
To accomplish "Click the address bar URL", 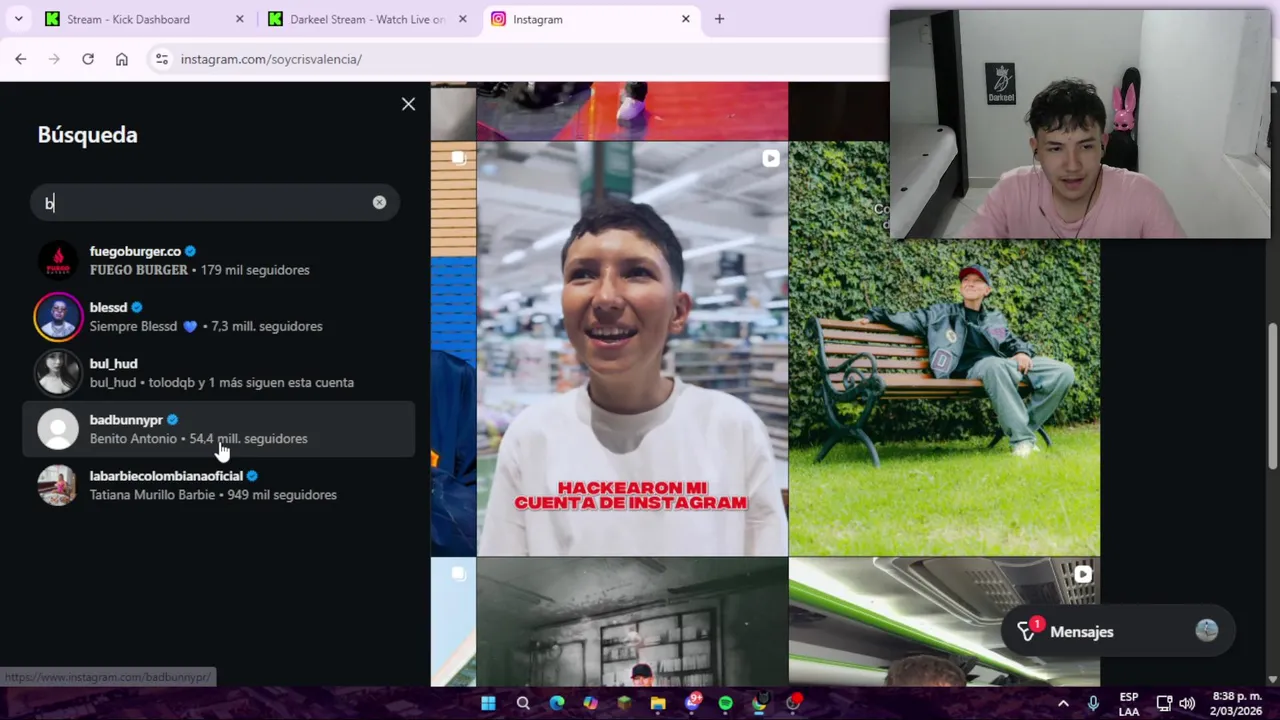I will 271,59.
